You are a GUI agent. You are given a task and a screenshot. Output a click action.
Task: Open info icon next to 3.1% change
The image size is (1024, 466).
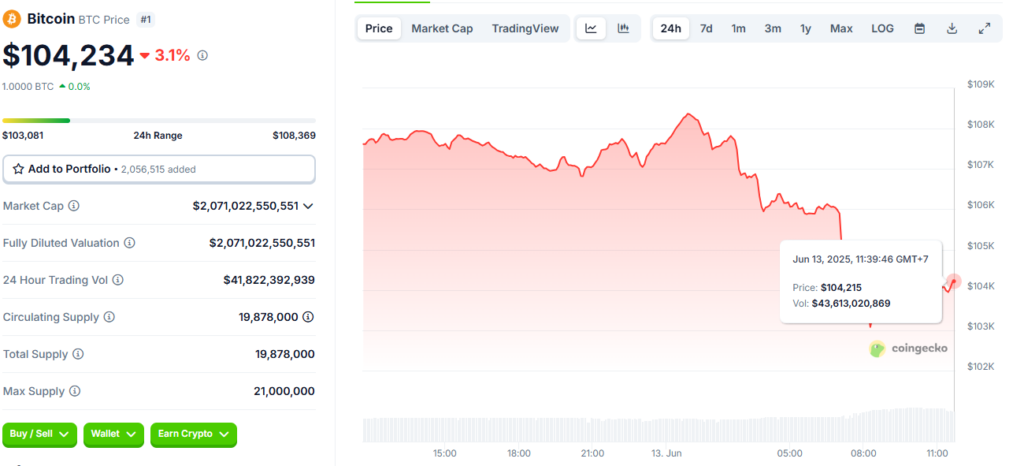[202, 56]
